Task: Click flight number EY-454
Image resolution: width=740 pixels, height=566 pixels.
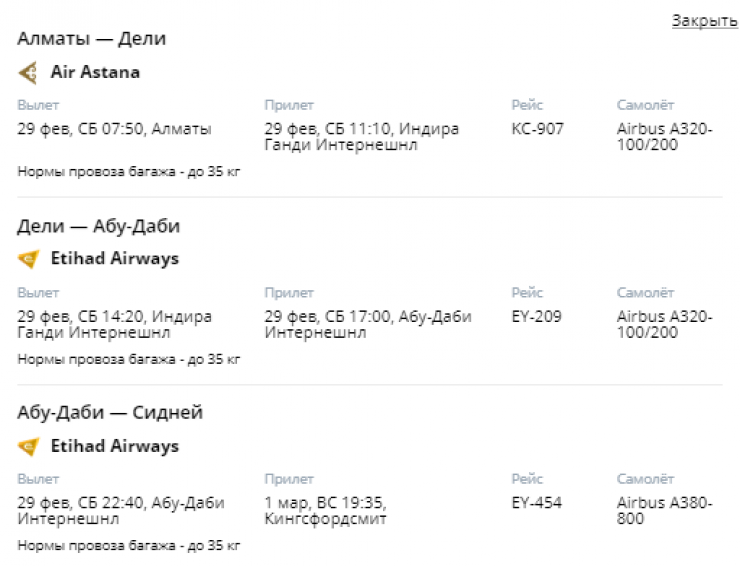Action: [x=537, y=503]
